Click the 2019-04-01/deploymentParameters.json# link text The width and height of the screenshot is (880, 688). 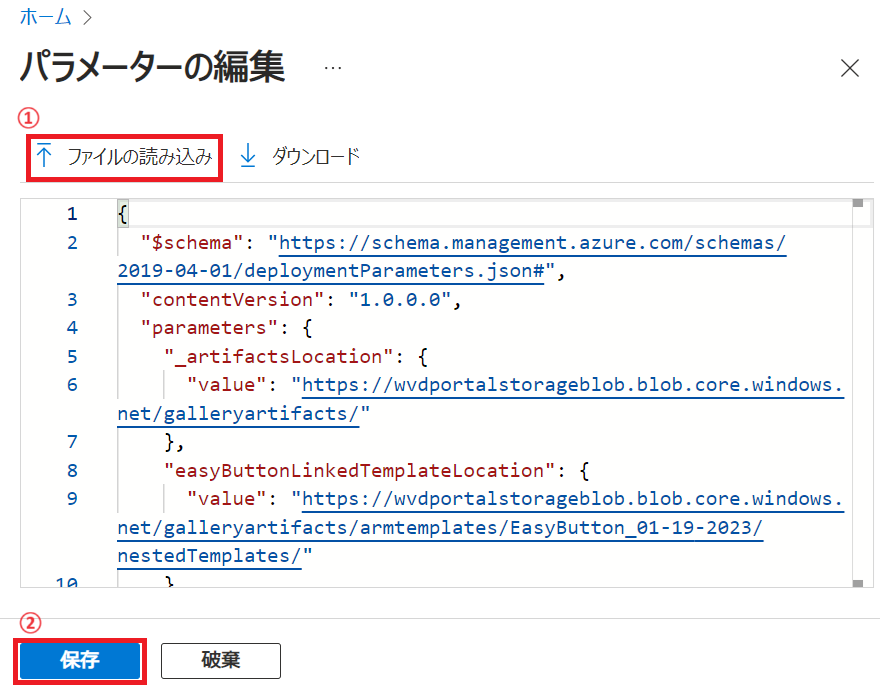pyautogui.click(x=331, y=271)
